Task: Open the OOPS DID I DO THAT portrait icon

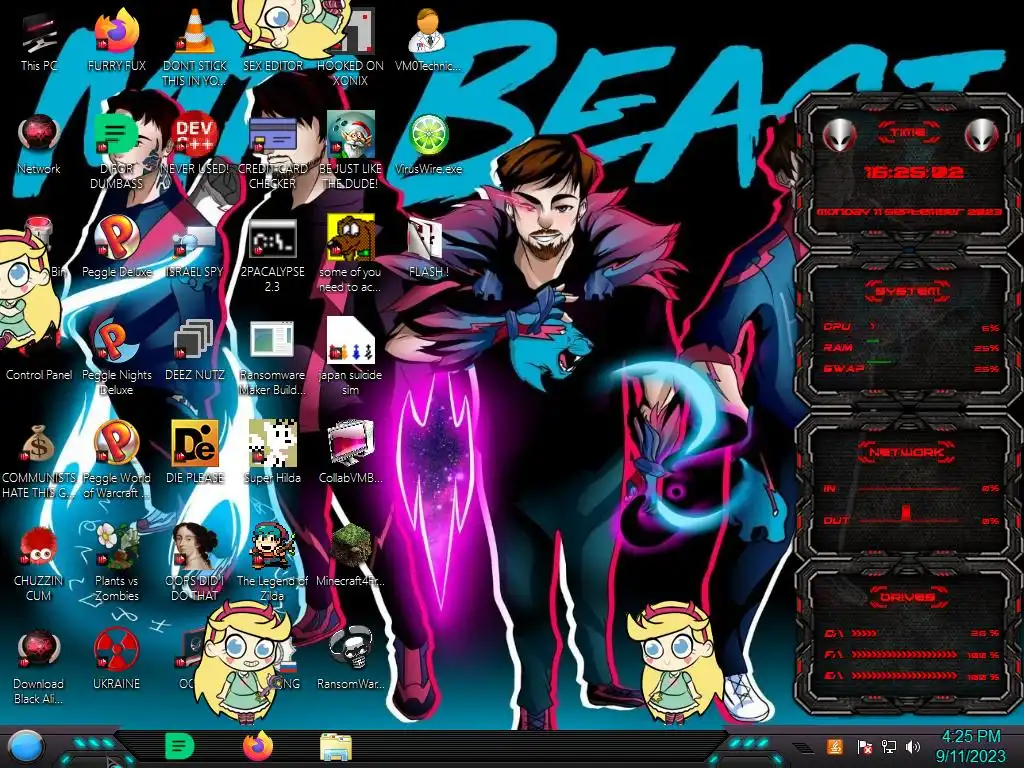Action: tap(195, 562)
